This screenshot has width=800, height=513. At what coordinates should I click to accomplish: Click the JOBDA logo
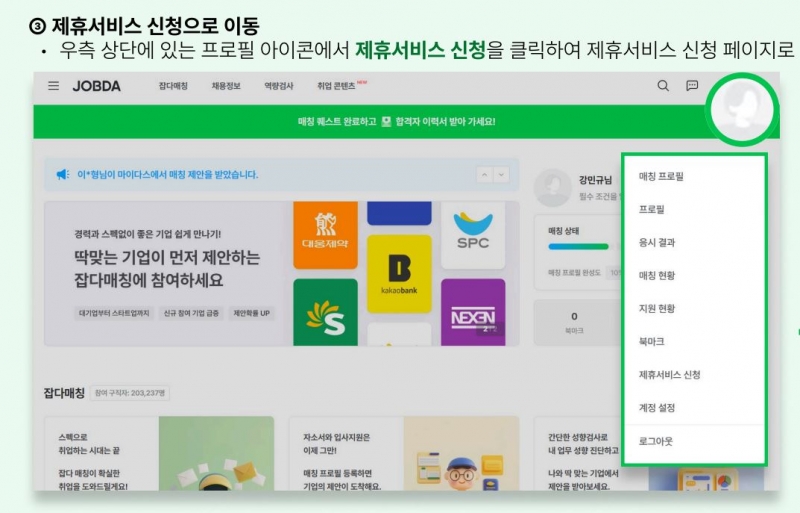tap(96, 86)
